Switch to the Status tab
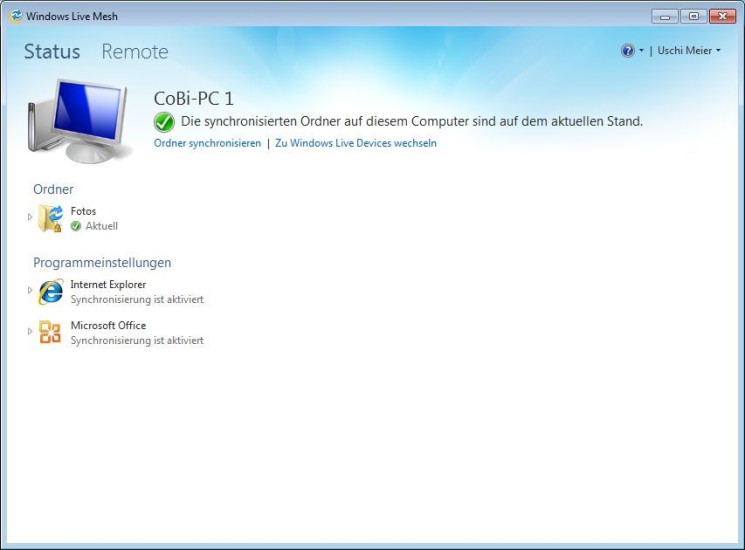Viewport: 745px width, 550px height. [52, 51]
